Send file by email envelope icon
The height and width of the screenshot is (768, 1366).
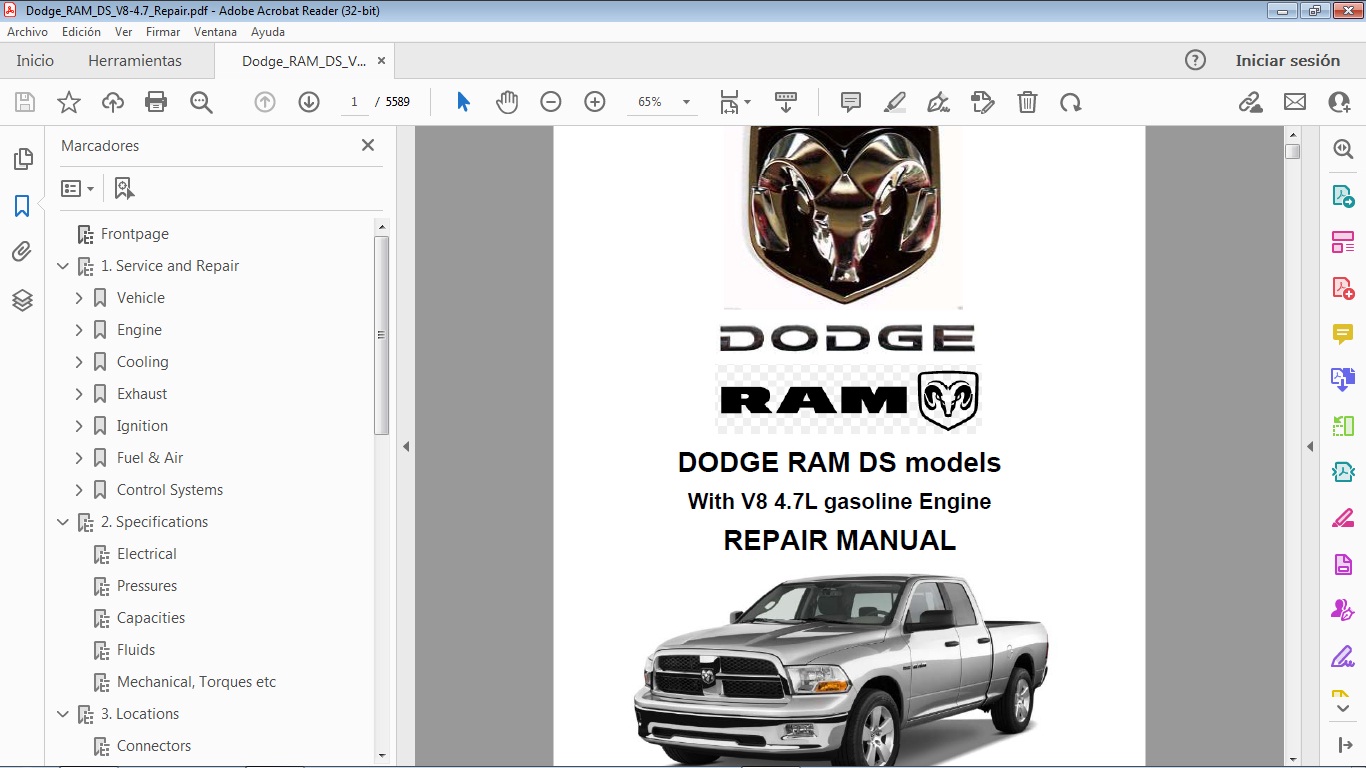1295,102
